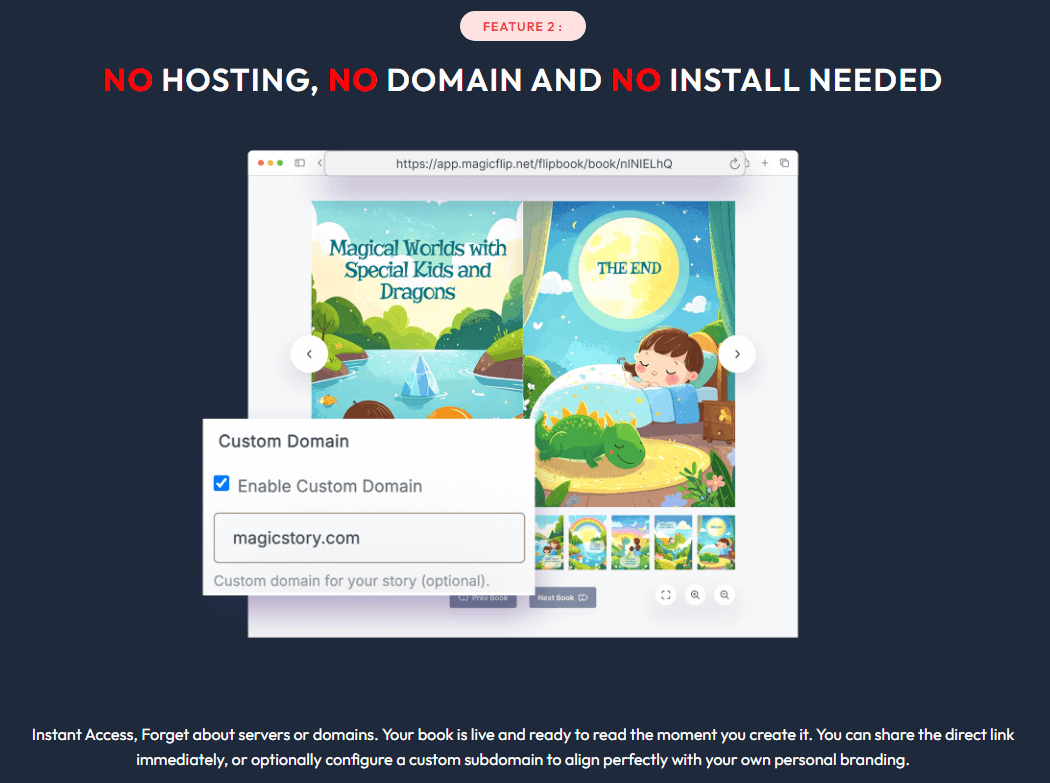Screen dimensions: 1050x783
Task: Click the reload icon in the address bar
Action: [x=735, y=164]
